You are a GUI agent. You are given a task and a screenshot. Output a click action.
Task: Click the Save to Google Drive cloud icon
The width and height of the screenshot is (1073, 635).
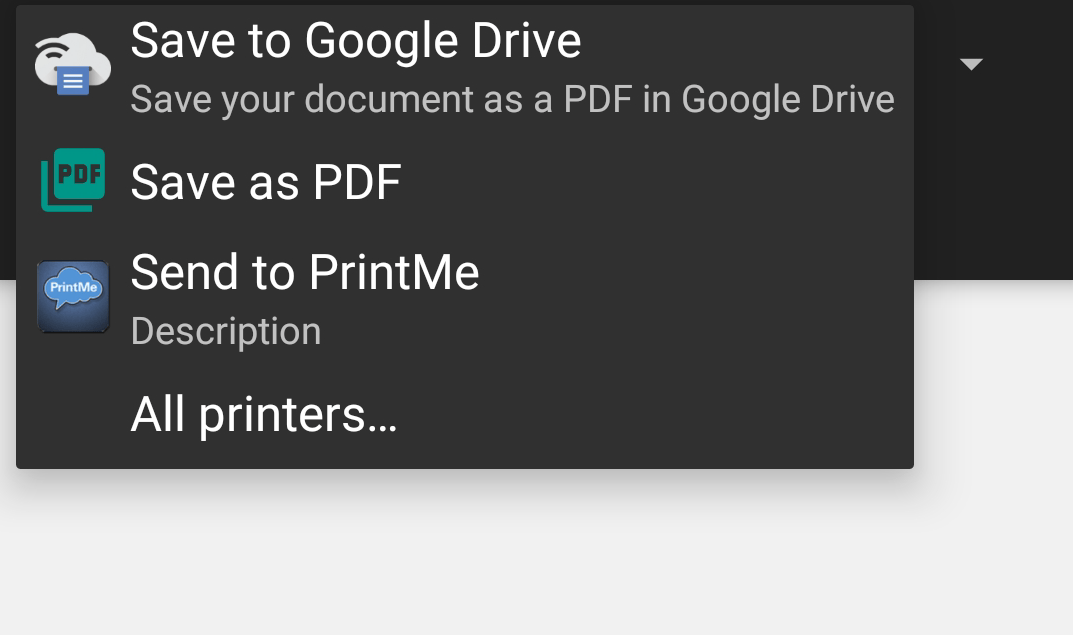[72, 62]
